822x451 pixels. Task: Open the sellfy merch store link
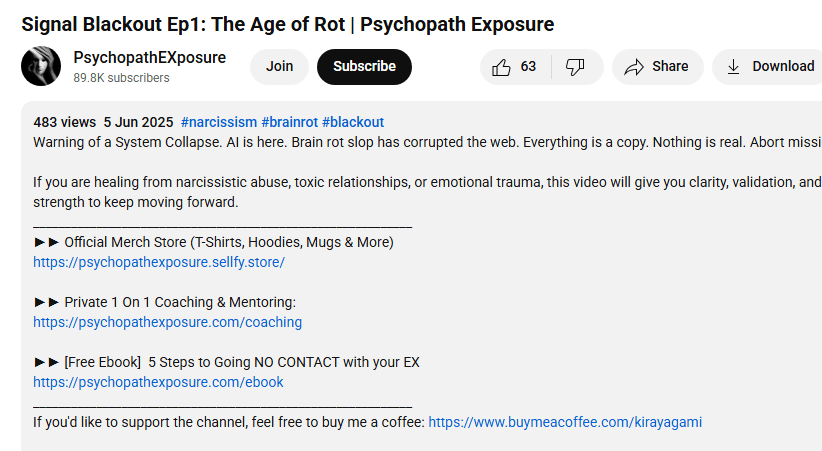coord(159,262)
